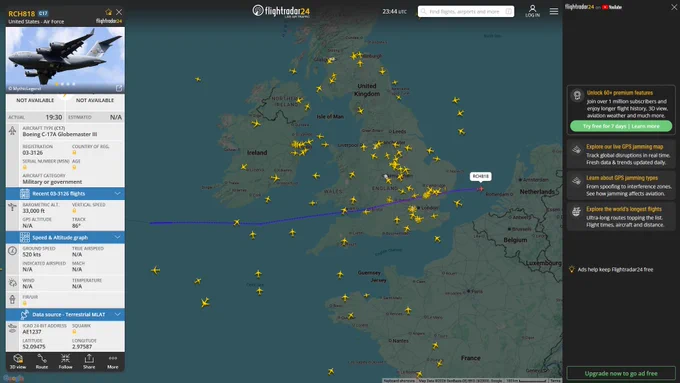Viewport: 680px width, 383px height.
Task: Close the RCH818 flight details panel
Action: (119, 12)
